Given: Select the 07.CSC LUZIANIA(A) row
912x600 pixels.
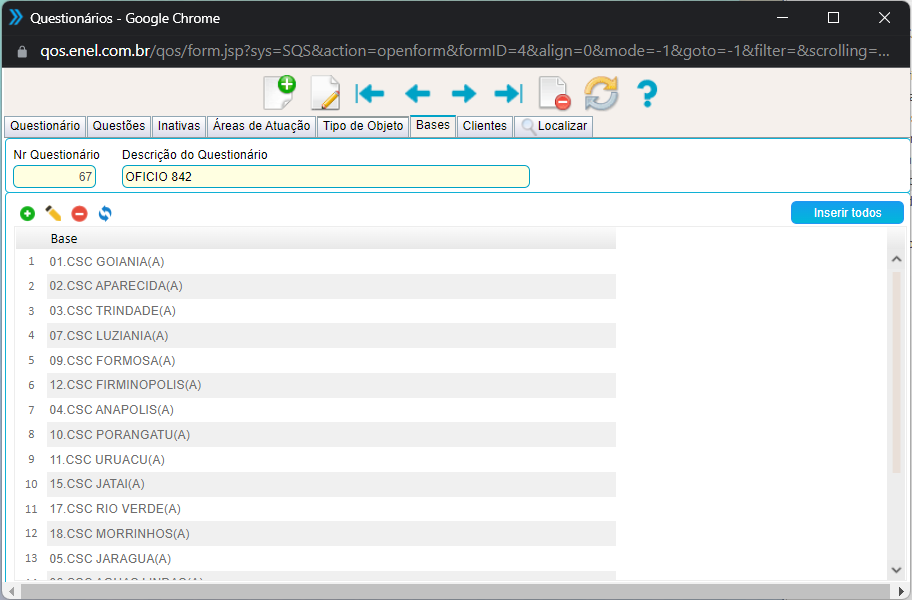Looking at the screenshot, I should [109, 336].
